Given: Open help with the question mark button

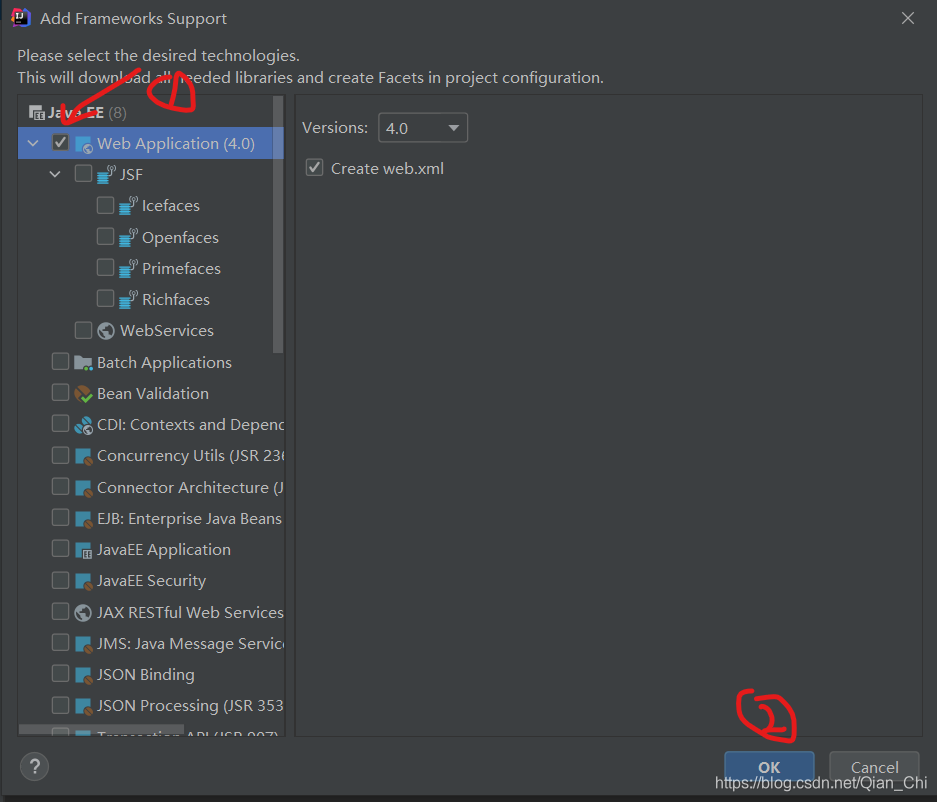Looking at the screenshot, I should click(x=35, y=766).
